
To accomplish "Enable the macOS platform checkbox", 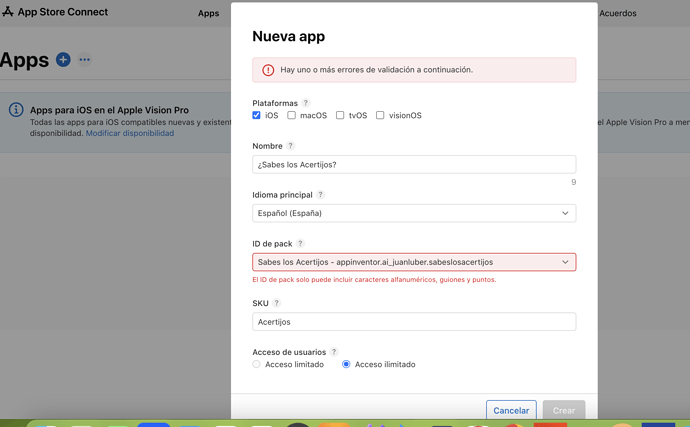I will [292, 116].
